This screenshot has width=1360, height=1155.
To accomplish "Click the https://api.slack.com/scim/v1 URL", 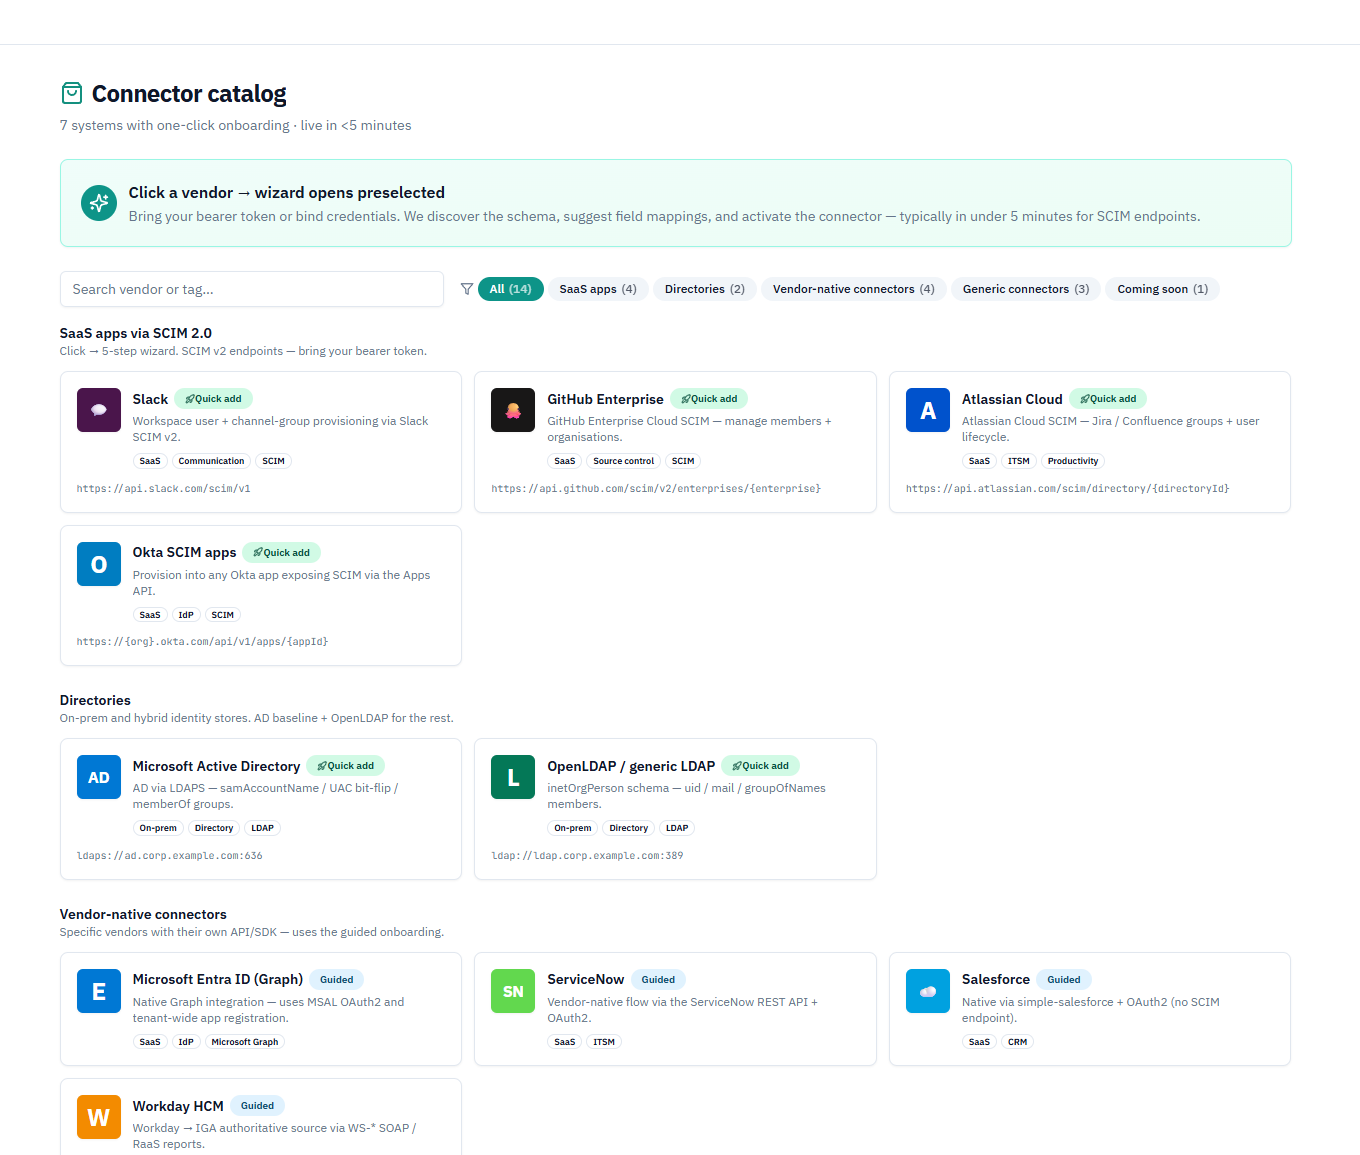I will 164,489.
